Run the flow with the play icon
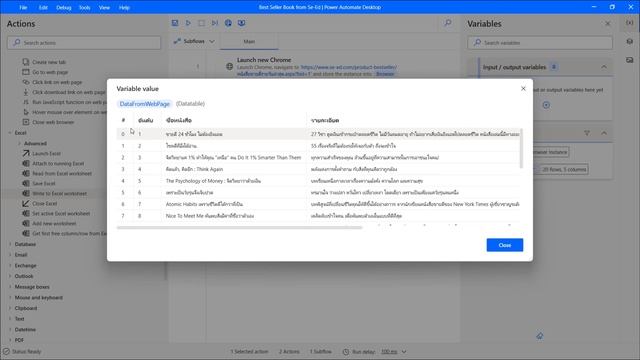Viewport: 640px width, 360px height. click(x=188, y=23)
